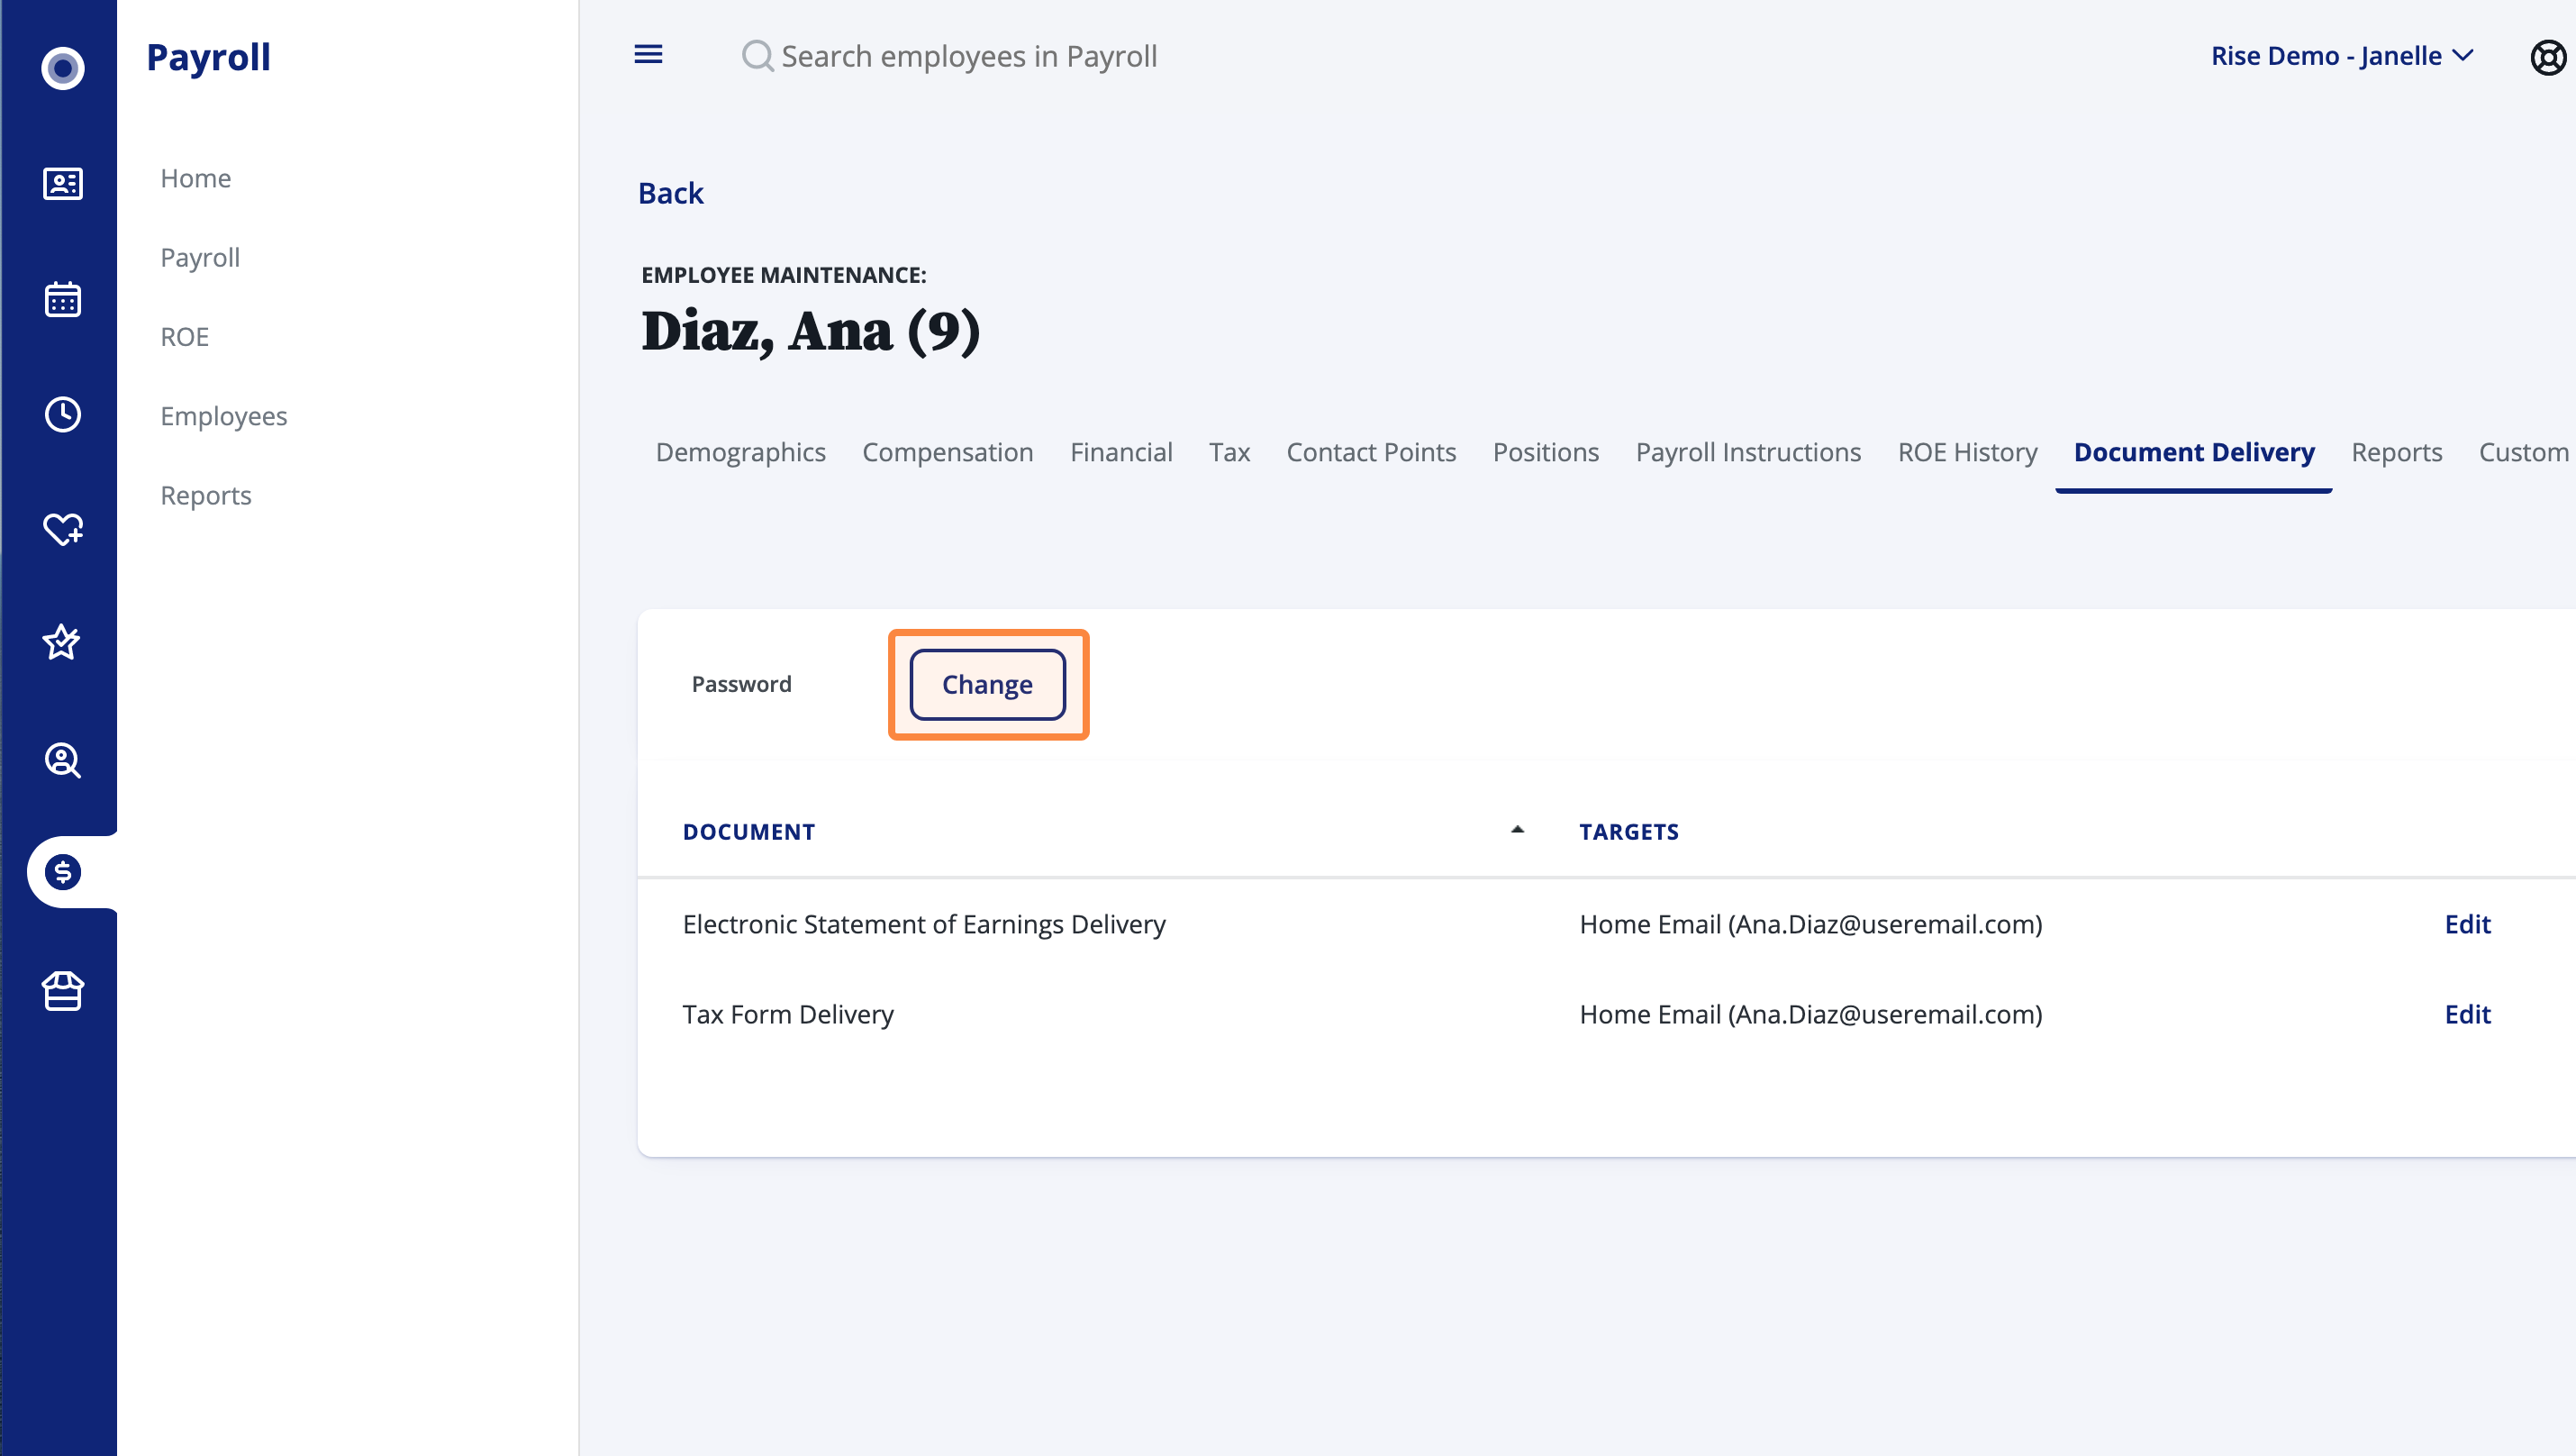Focus the Search employees in Payroll field
Viewport: 2576px width, 1456px height.
(968, 56)
